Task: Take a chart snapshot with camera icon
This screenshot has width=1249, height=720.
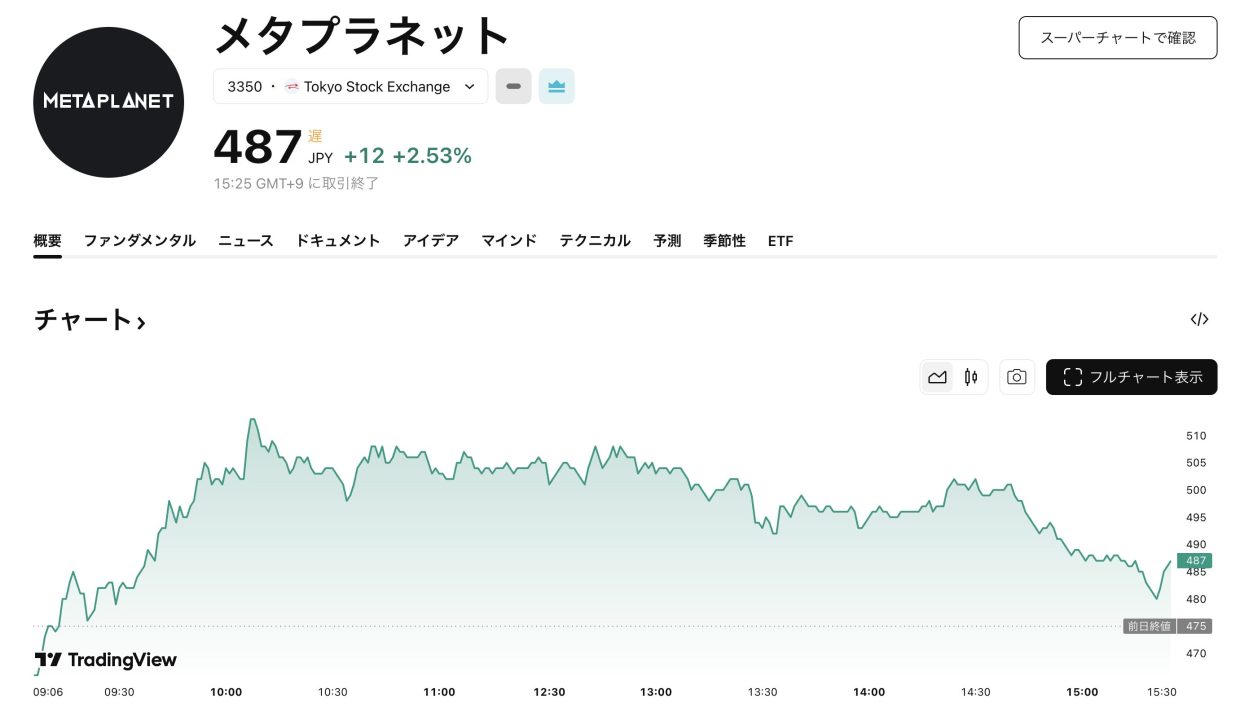Action: (x=1017, y=377)
